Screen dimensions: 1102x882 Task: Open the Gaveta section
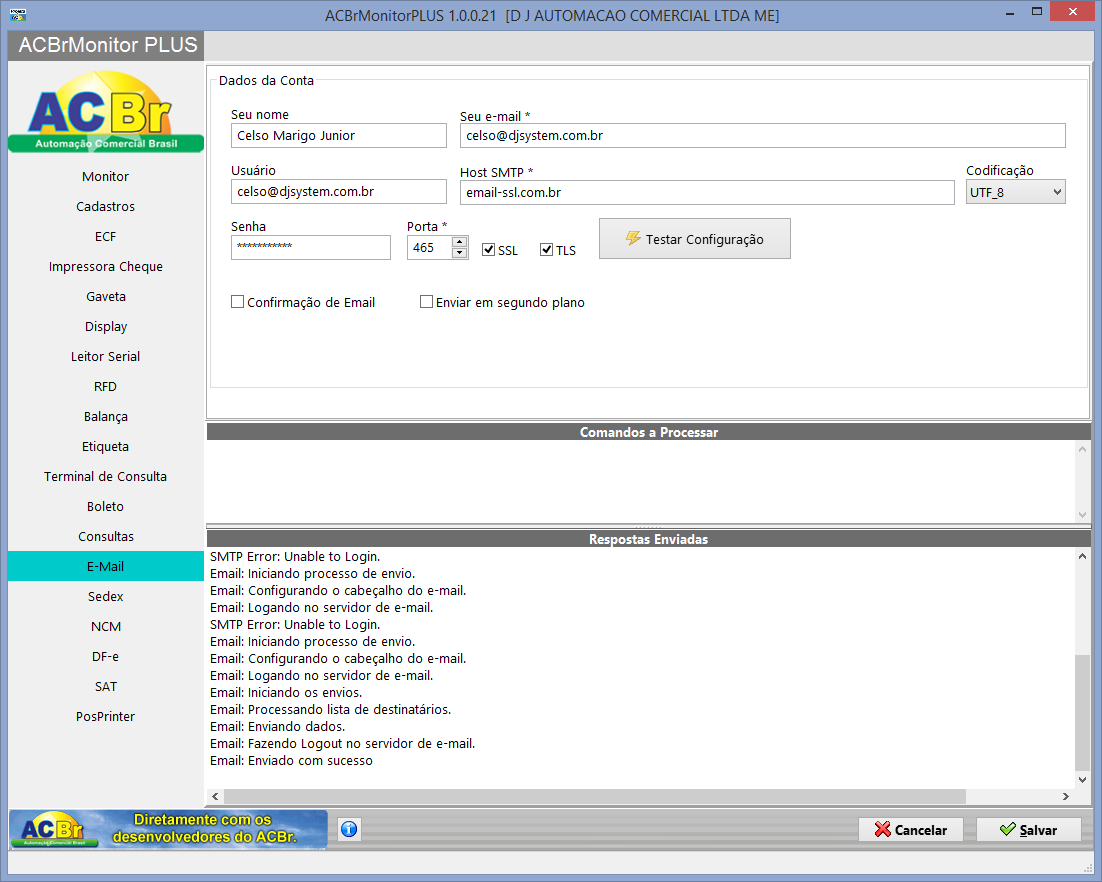[x=105, y=297]
